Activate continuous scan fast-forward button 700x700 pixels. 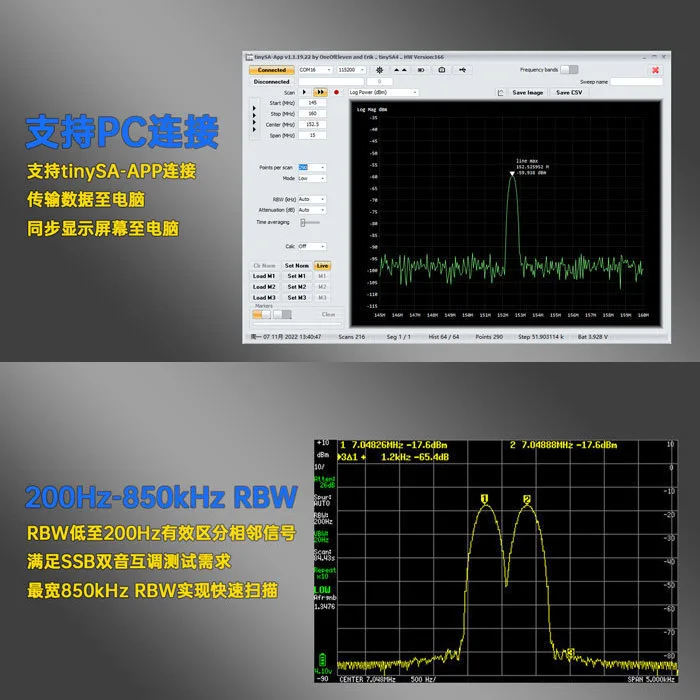320,92
